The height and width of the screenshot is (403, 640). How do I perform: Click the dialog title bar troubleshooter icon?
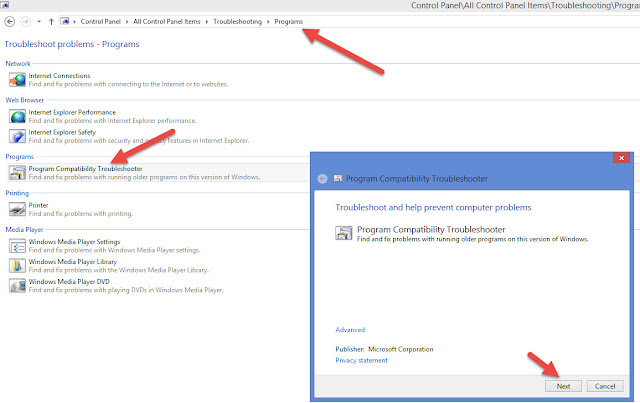(338, 178)
